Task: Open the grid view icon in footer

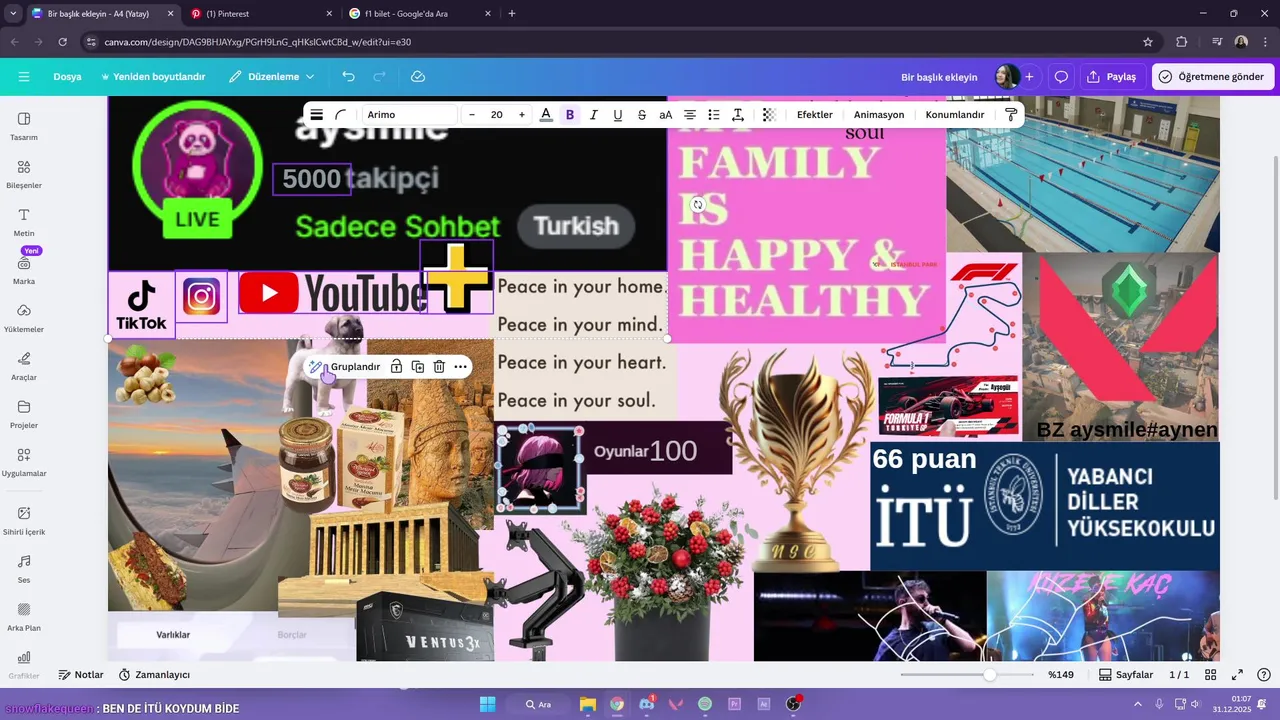Action: [1210, 675]
